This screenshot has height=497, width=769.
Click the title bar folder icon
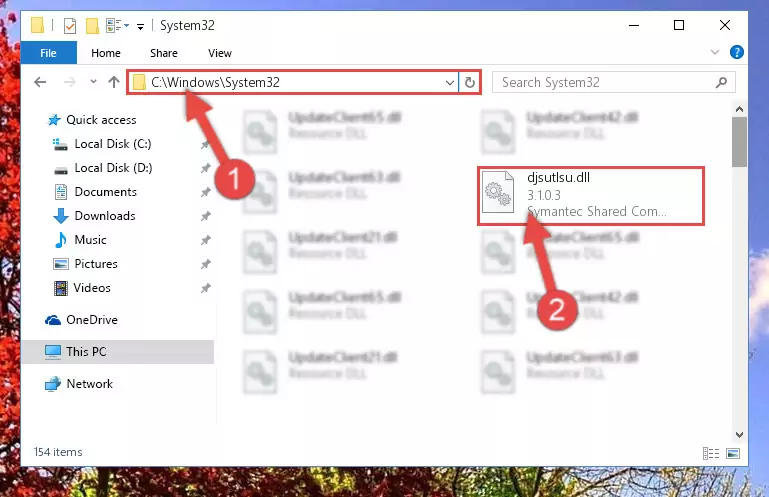37,25
